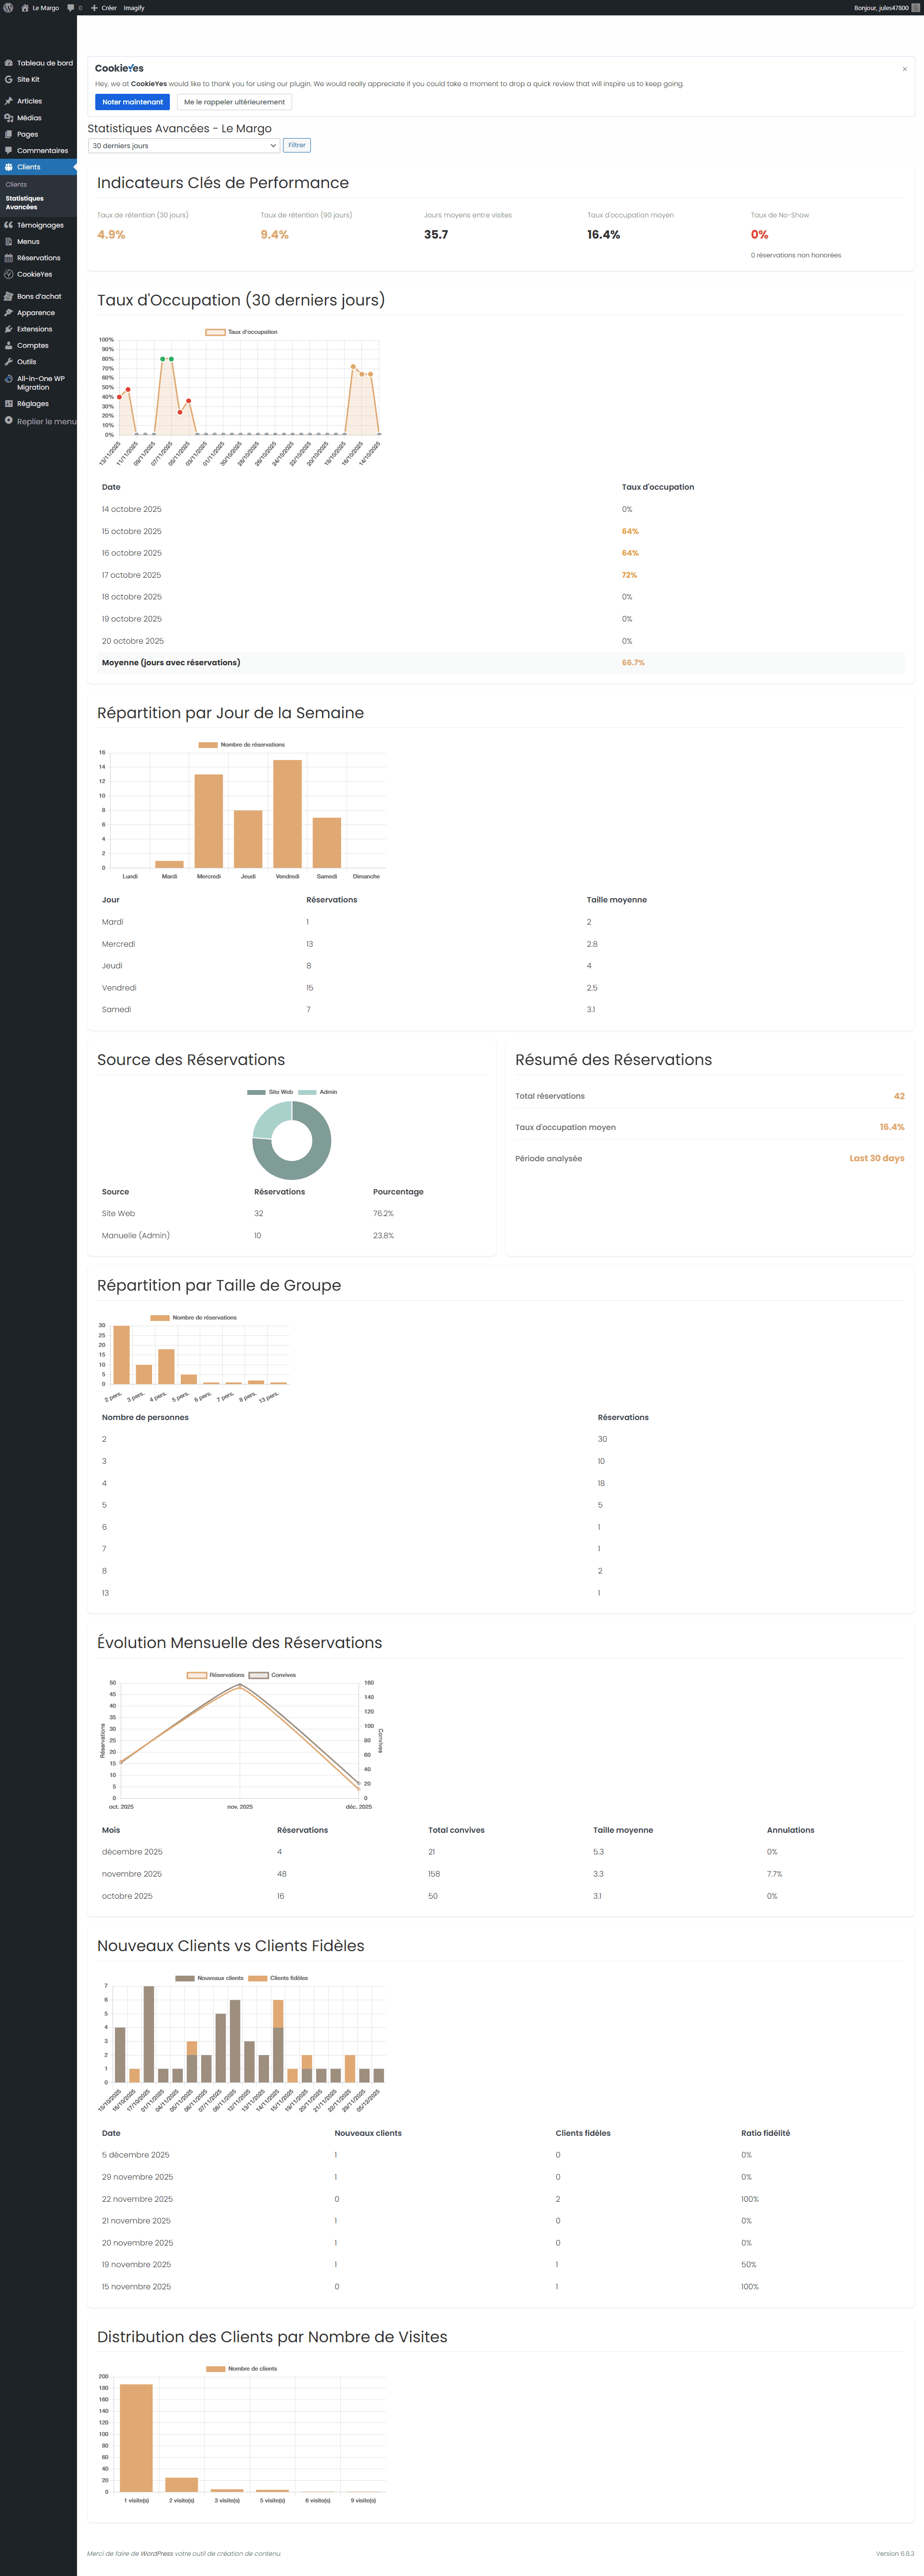Click the comments bubble icon in top bar
924x2576 pixels.
(x=71, y=7)
